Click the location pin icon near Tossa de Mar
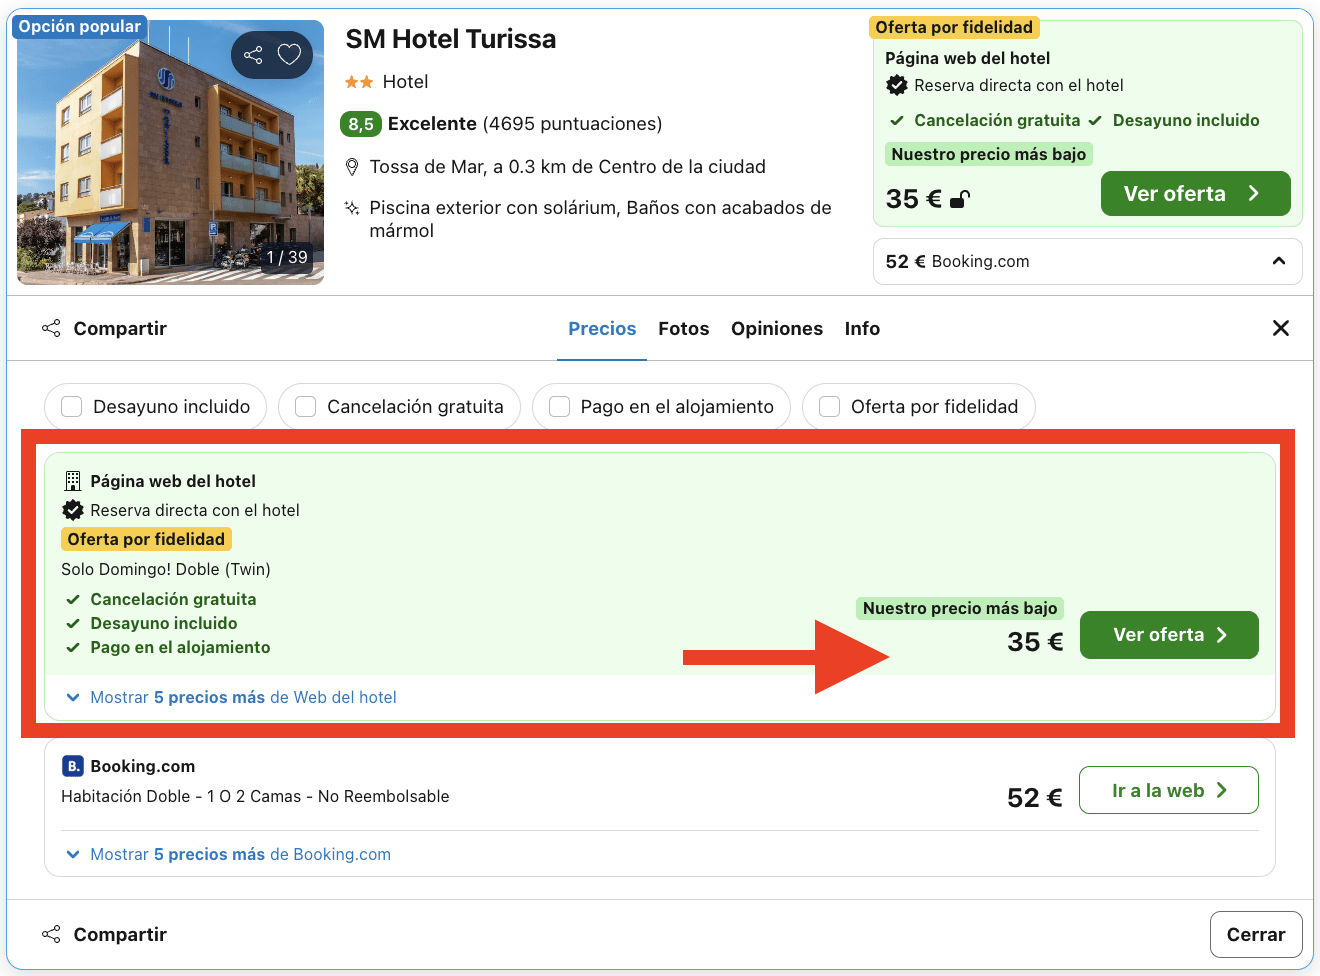 [x=352, y=166]
